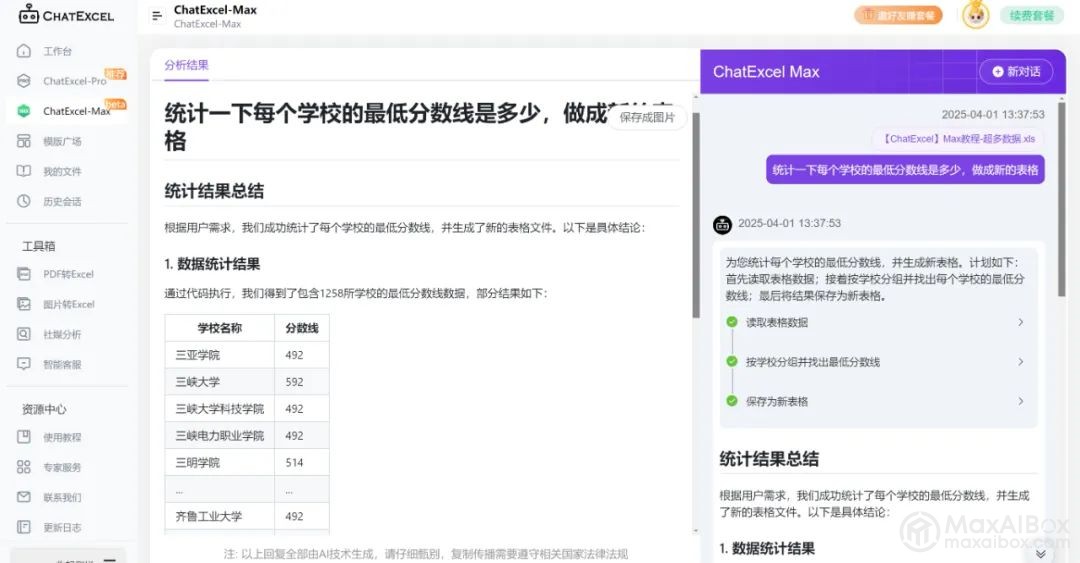Expand the 按学校分组并找出最低分数线 step
Image resolution: width=1080 pixels, height=563 pixels.
tap(1021, 362)
